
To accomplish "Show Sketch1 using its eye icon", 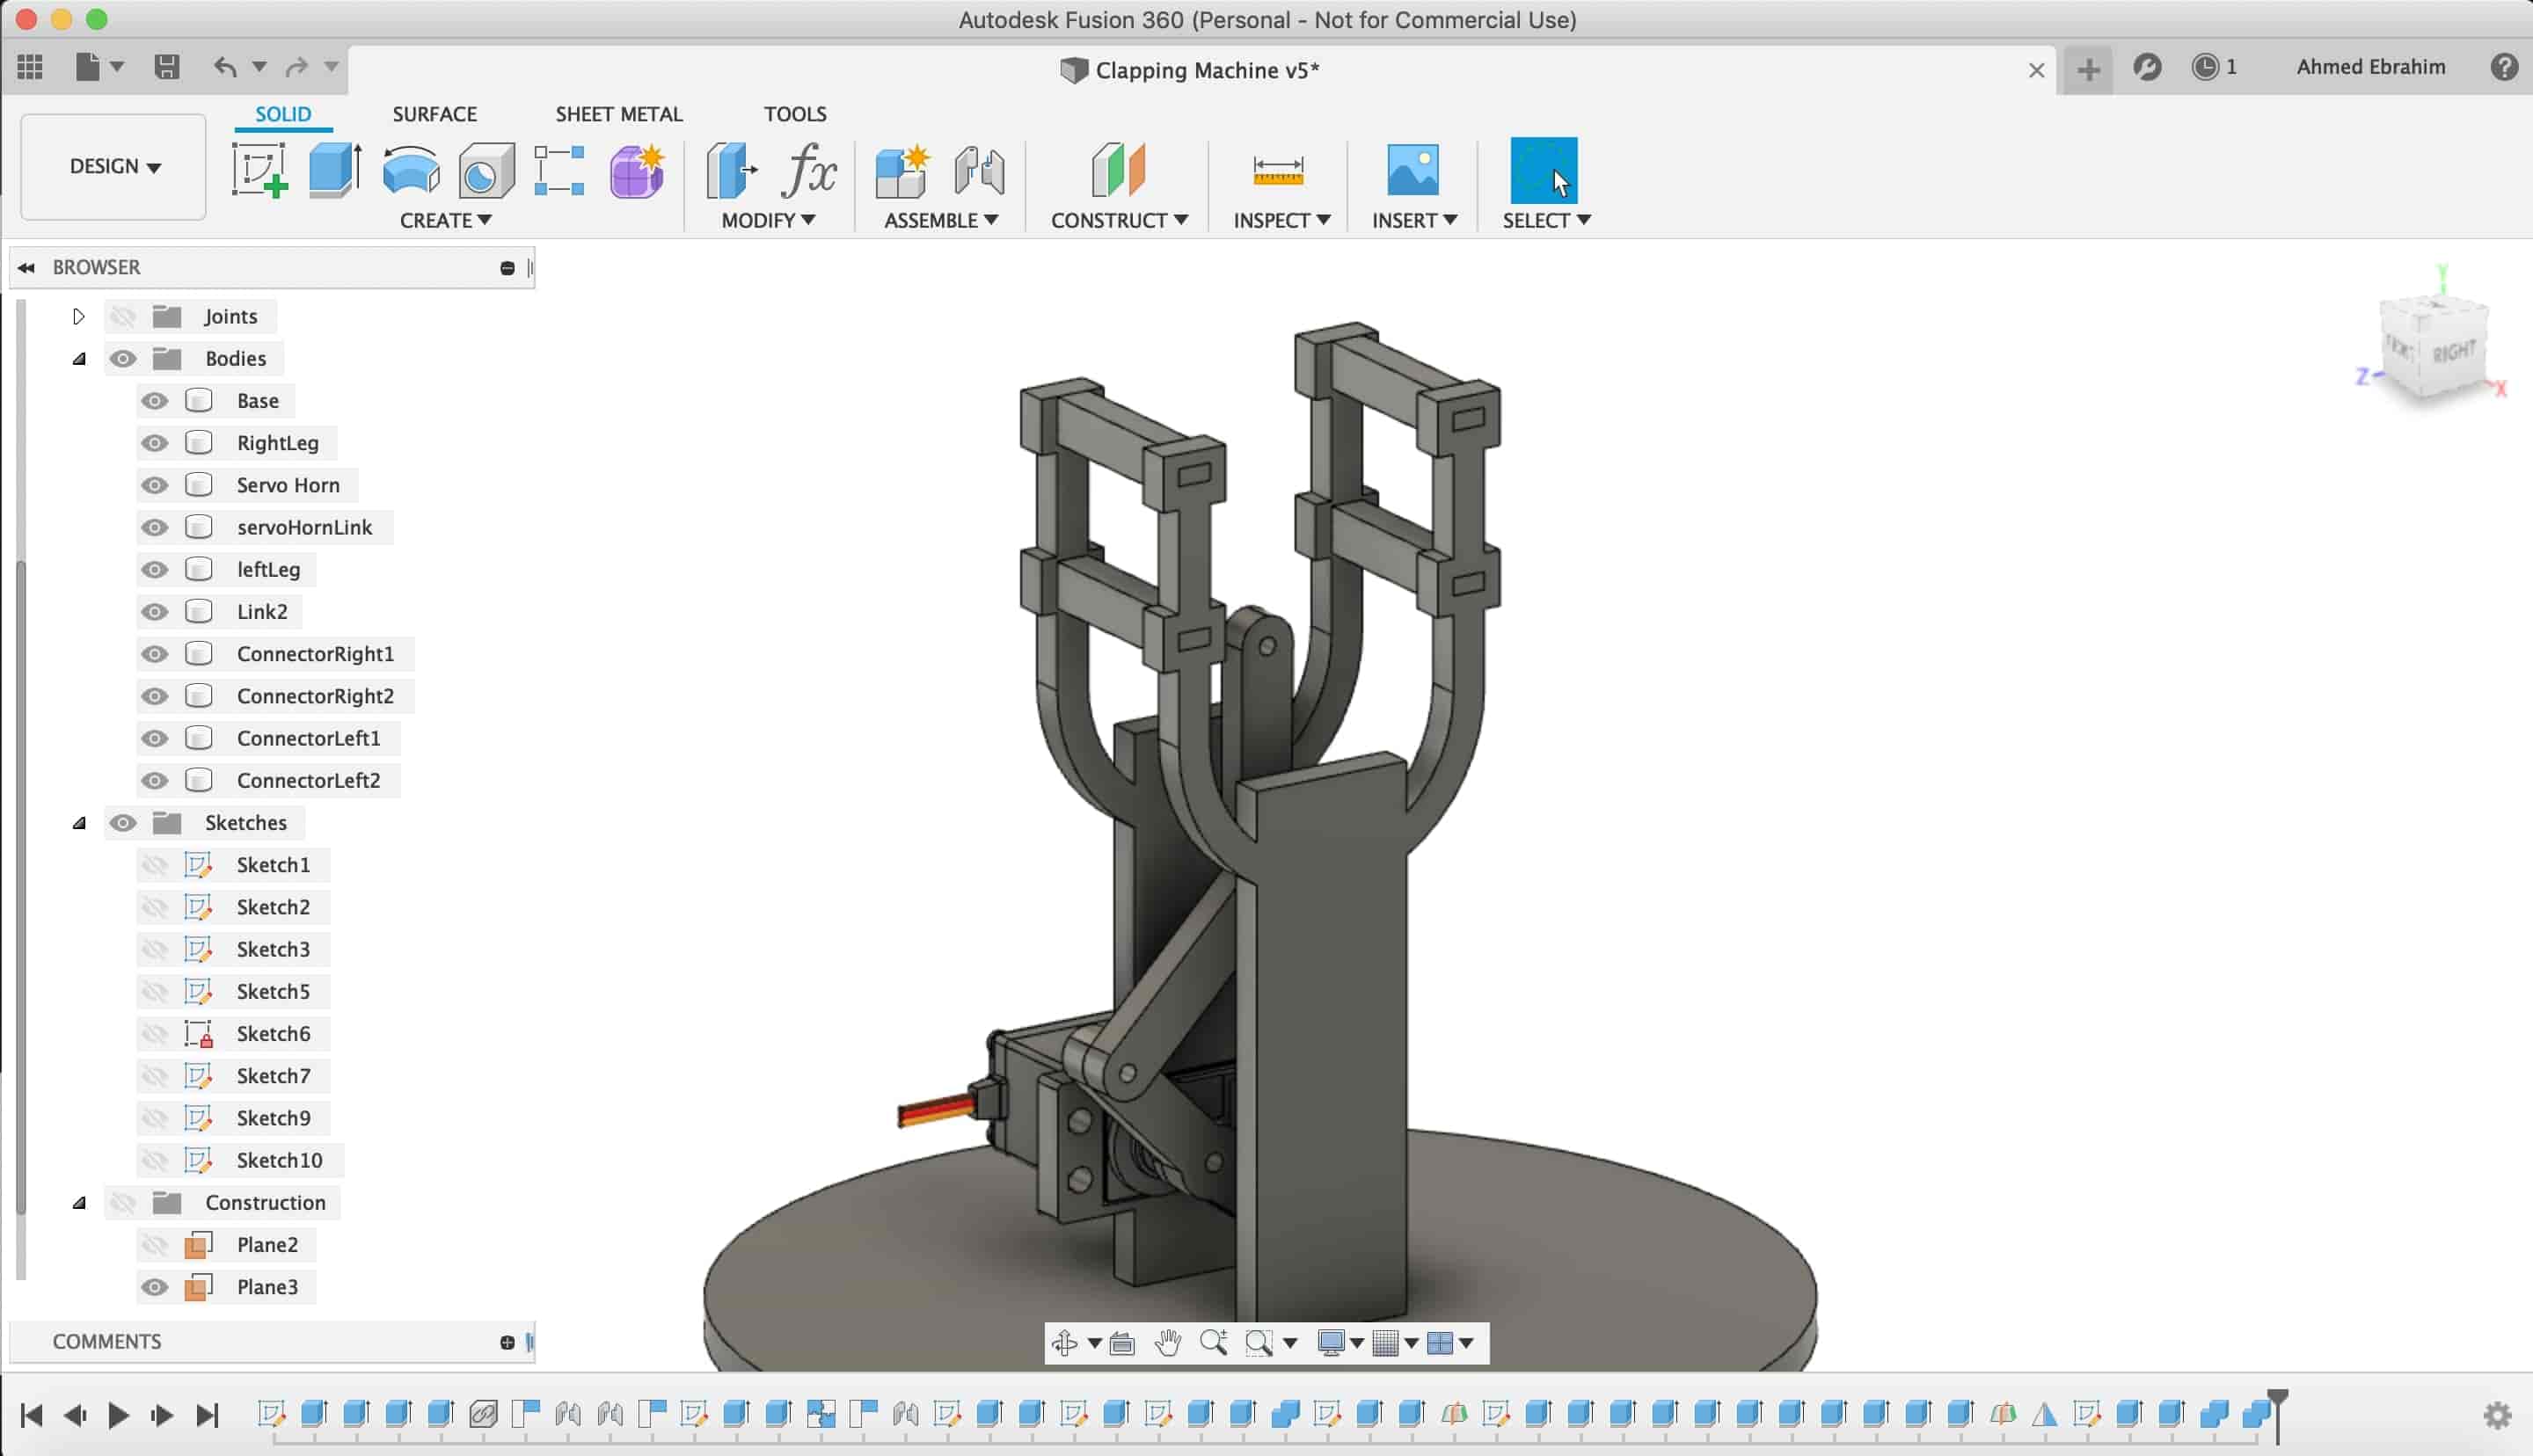I will coord(154,865).
